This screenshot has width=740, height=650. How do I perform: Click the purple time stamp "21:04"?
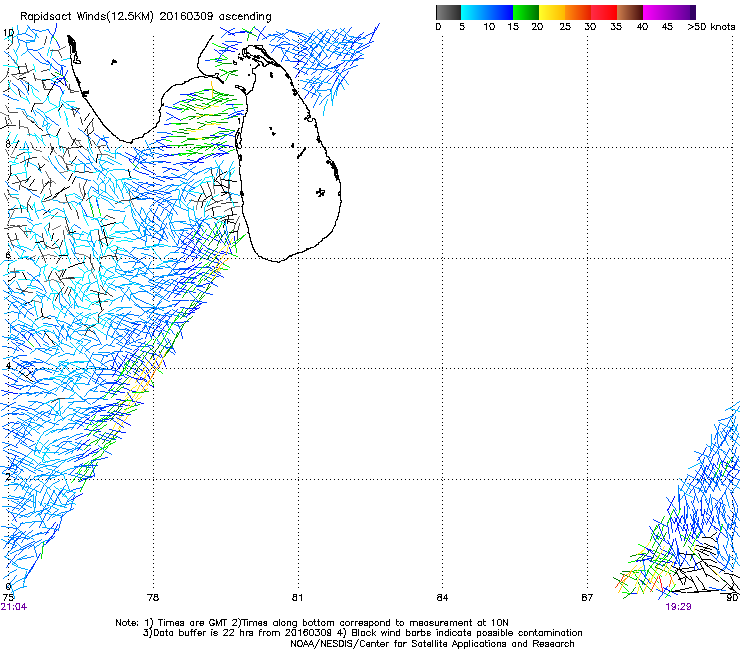pos(13,607)
